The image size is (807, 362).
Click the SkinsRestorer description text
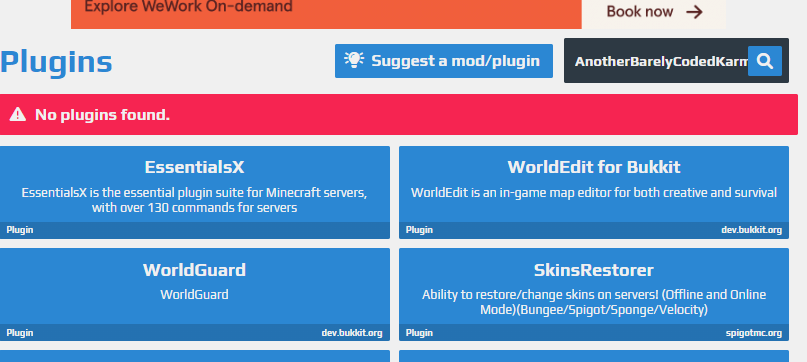(x=594, y=302)
